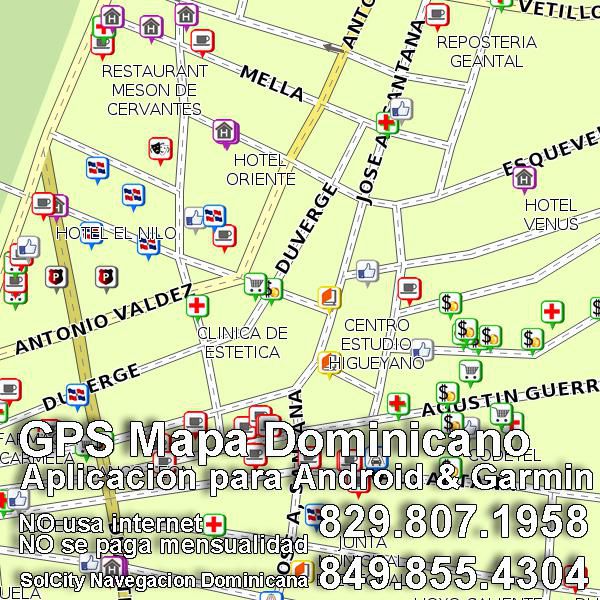Click the rightmost top hotel icon above Mella street
The image size is (600, 600).
tap(186, 16)
